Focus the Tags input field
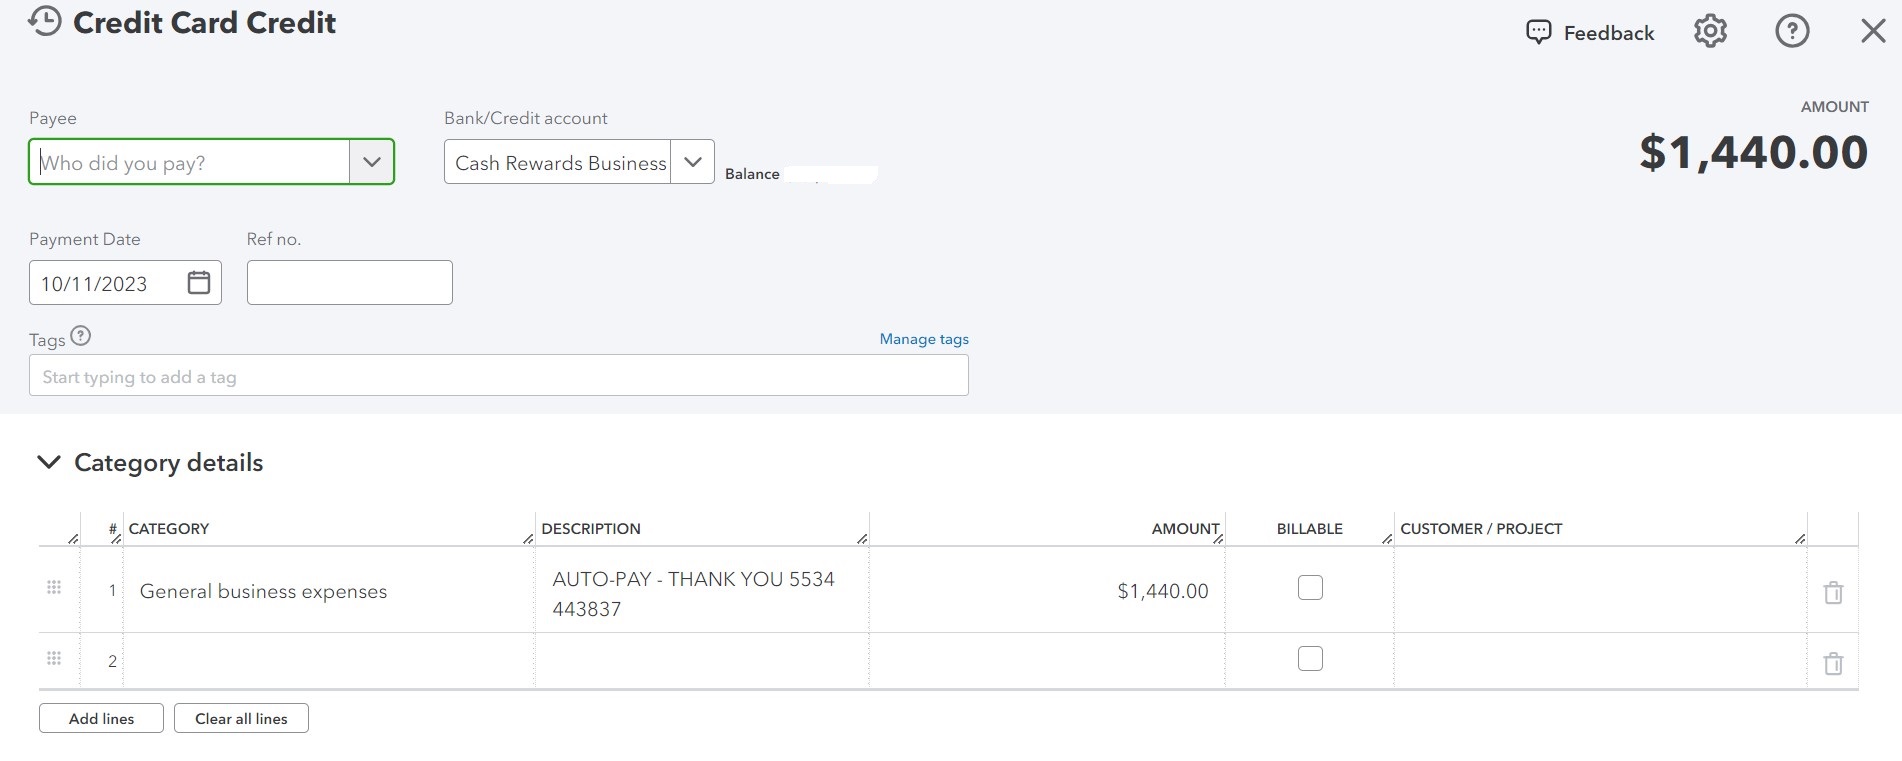Viewport: 1902px width, 761px height. point(498,376)
